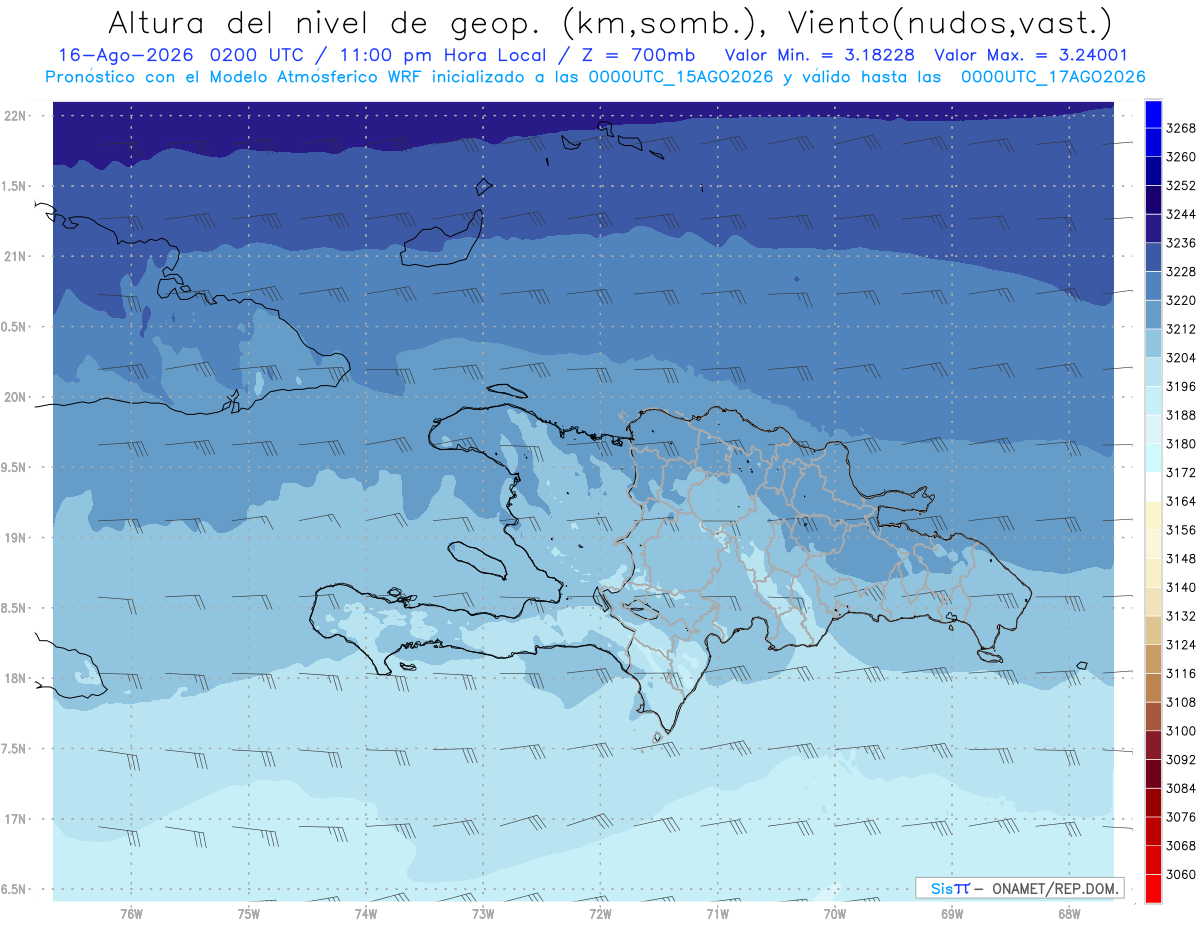Click the legend value 3060
This screenshot has width=1200, height=927.
(x=1181, y=874)
